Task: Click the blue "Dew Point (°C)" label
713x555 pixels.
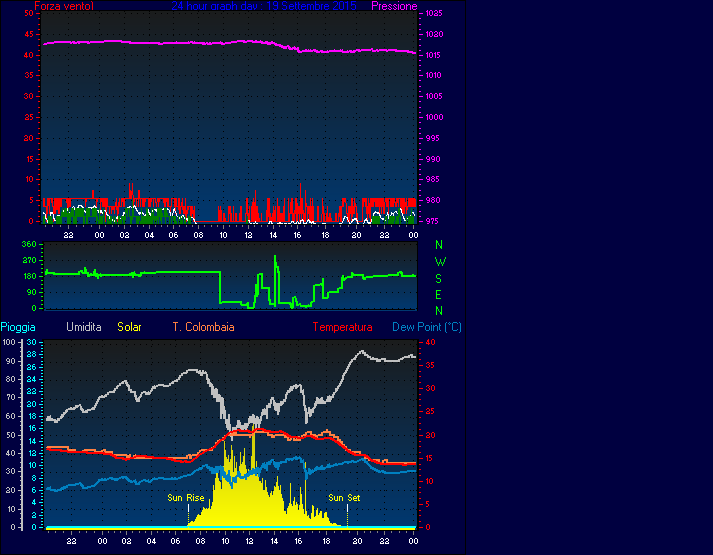Action: click(x=427, y=327)
